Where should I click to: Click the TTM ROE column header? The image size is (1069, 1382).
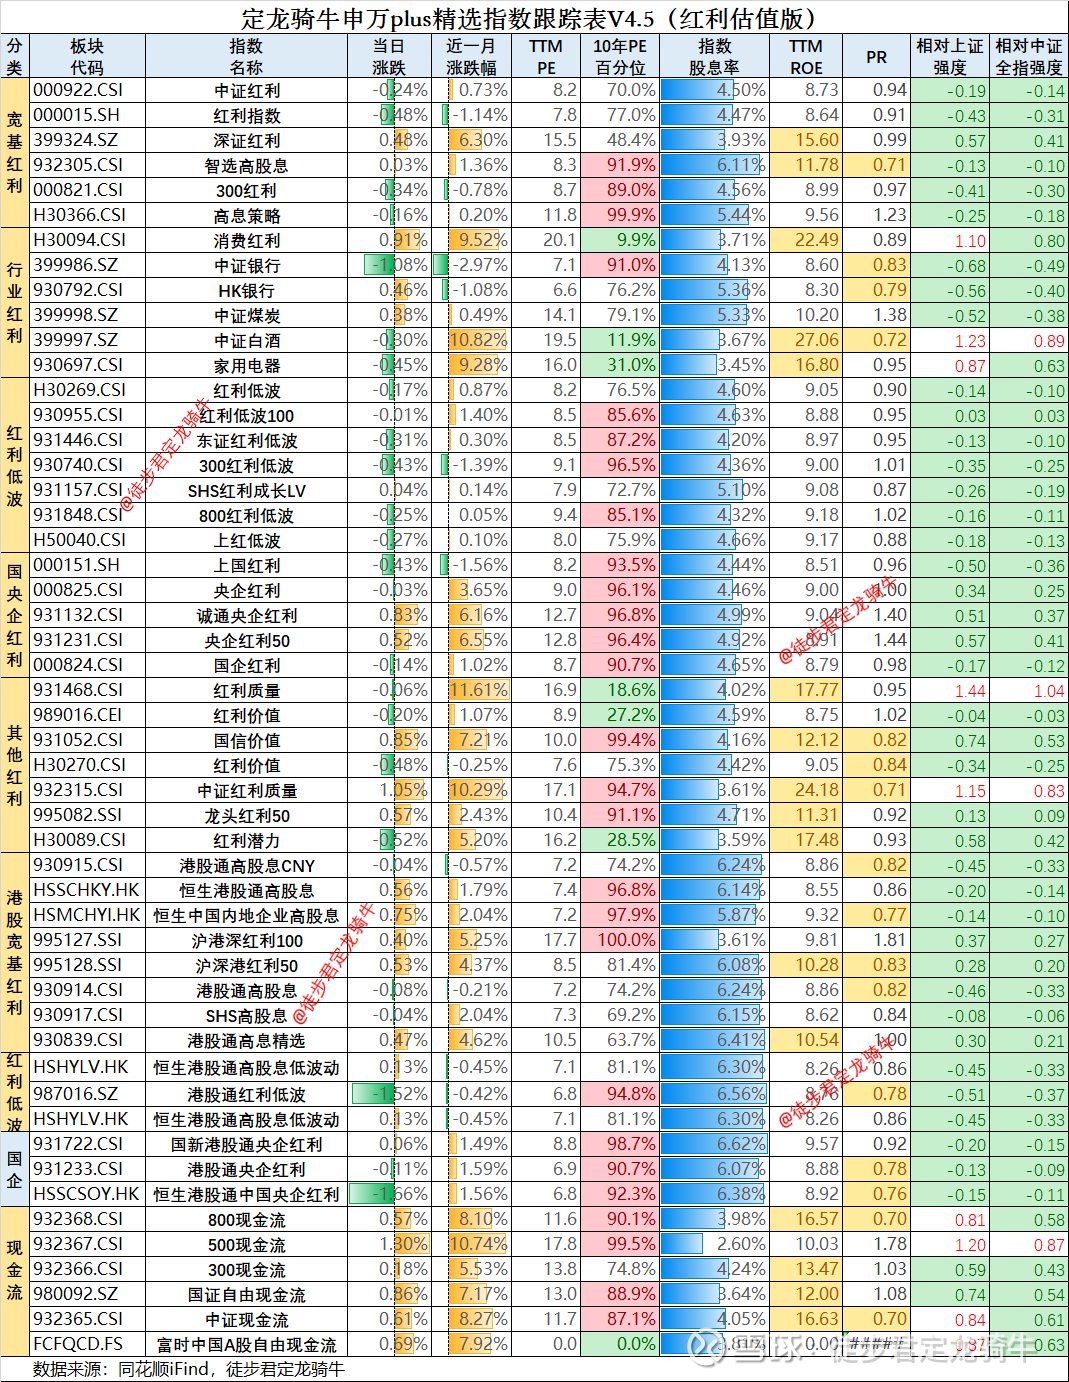805,56
